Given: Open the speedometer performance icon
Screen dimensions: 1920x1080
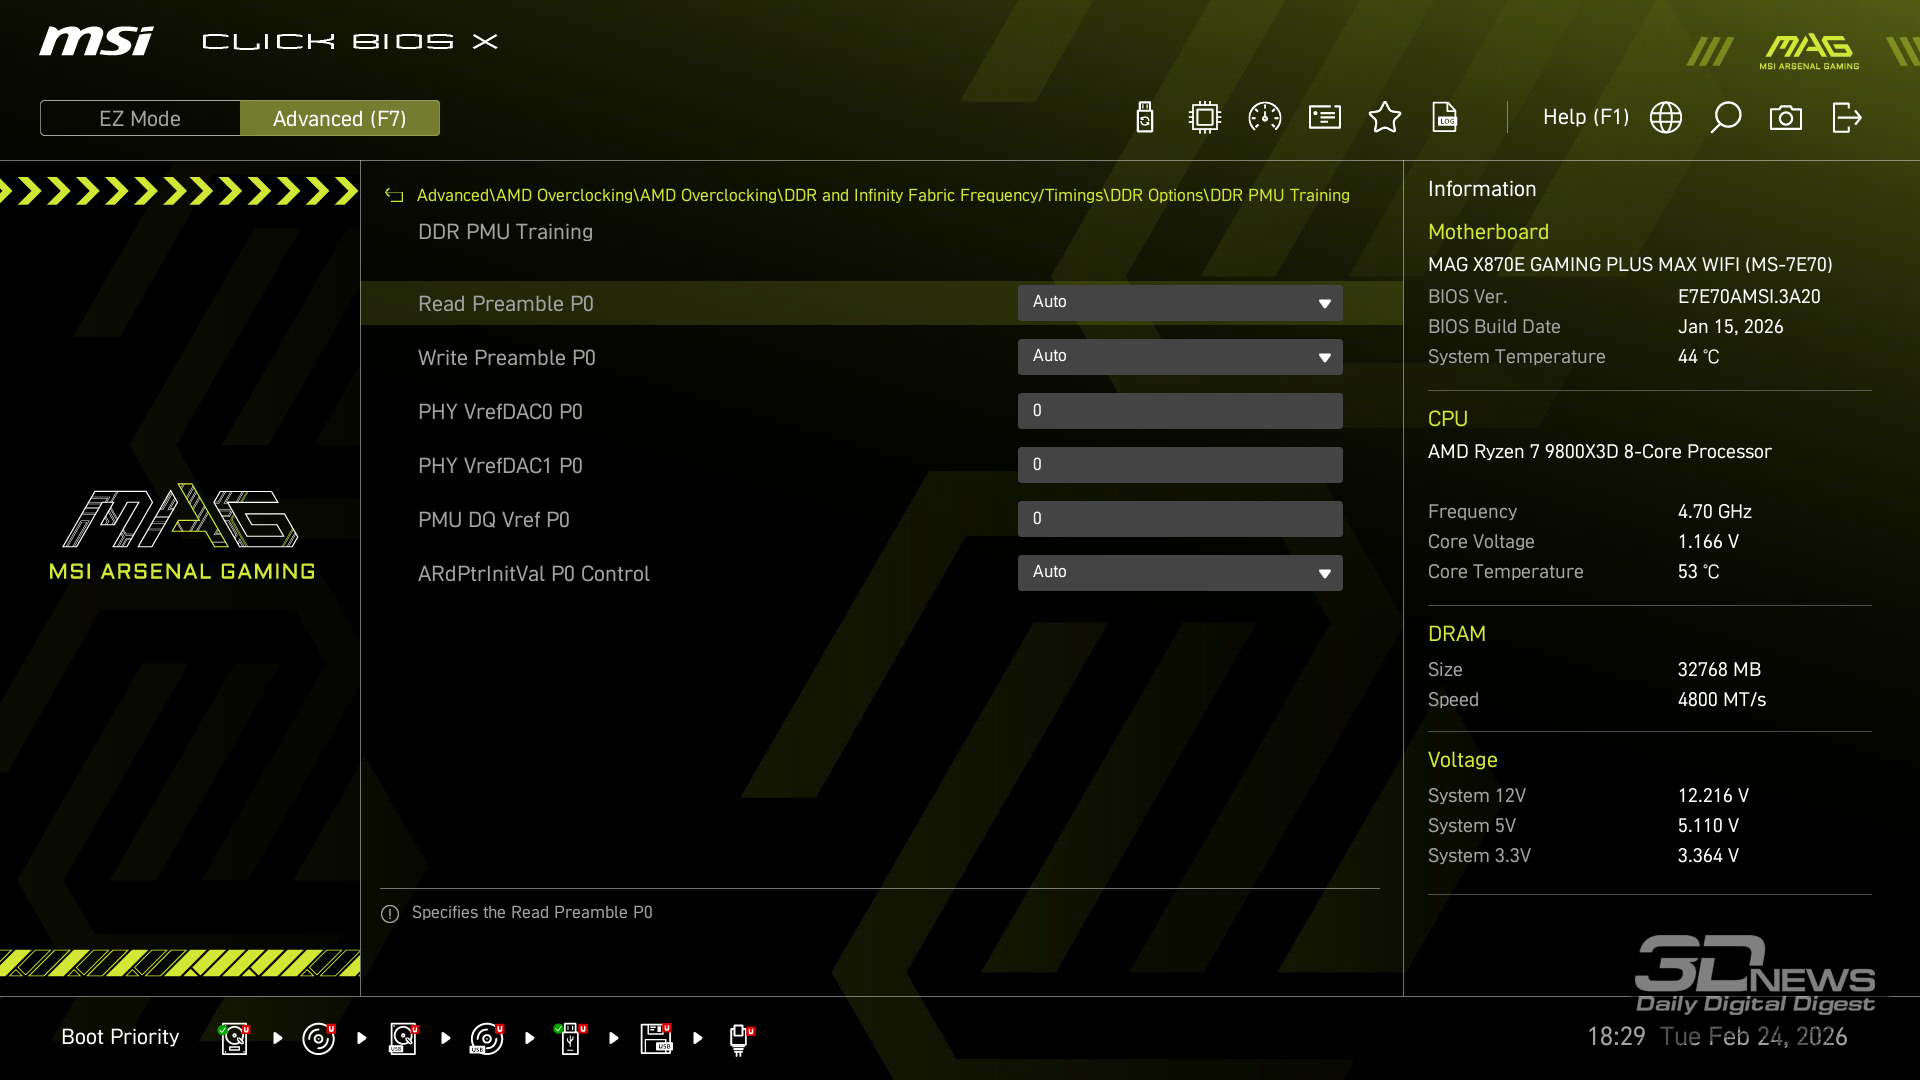Looking at the screenshot, I should tap(1265, 118).
